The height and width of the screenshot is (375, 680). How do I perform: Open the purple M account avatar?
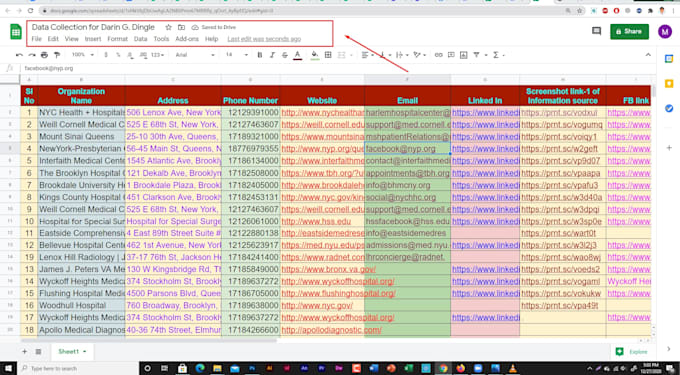click(x=665, y=31)
